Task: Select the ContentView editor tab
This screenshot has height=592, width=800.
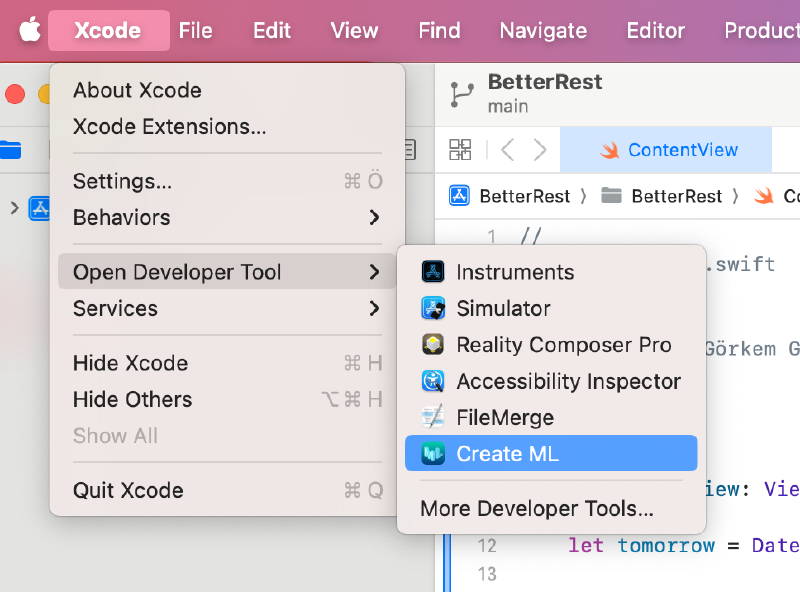Action: point(666,150)
